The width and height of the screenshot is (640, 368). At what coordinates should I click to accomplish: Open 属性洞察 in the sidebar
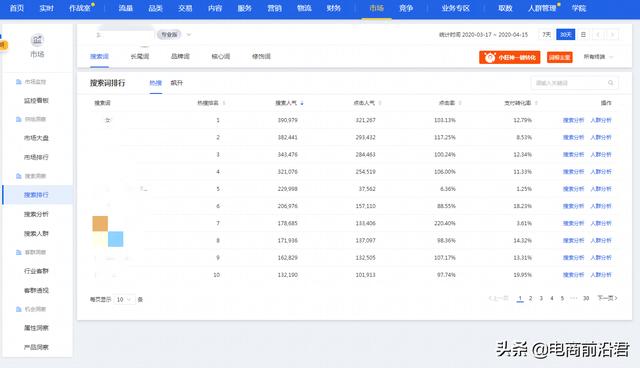pos(36,328)
